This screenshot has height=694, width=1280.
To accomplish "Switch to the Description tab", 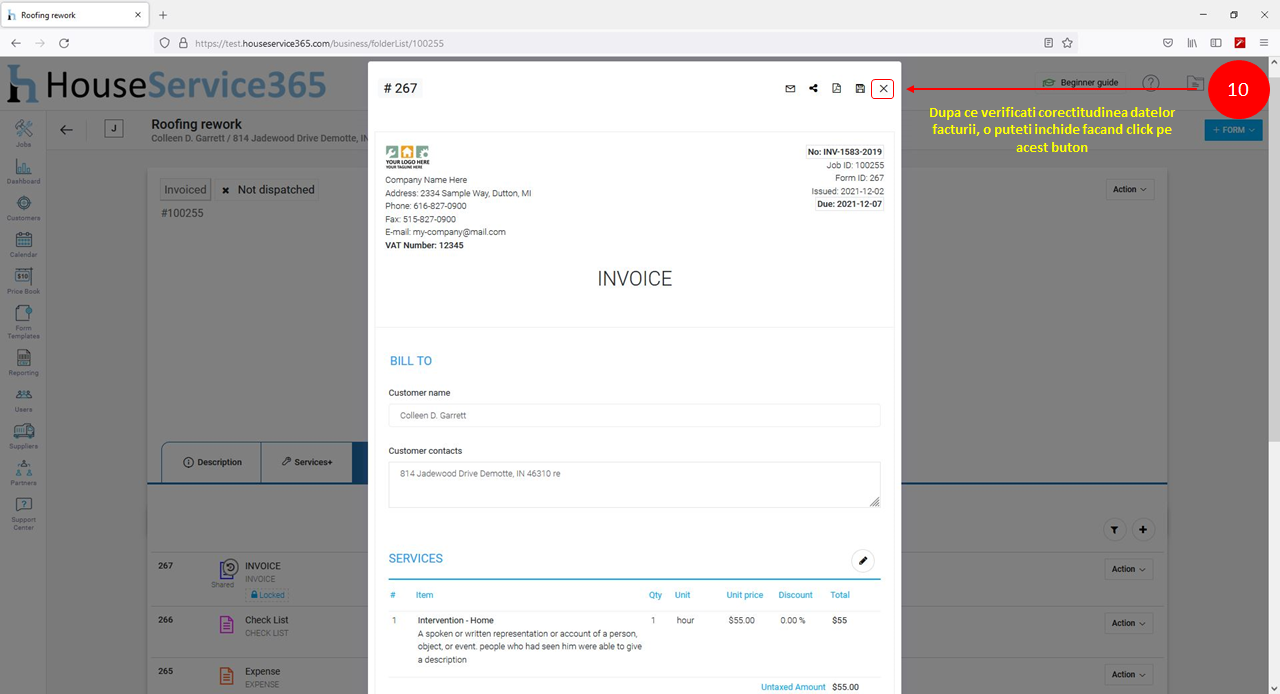I will [212, 462].
